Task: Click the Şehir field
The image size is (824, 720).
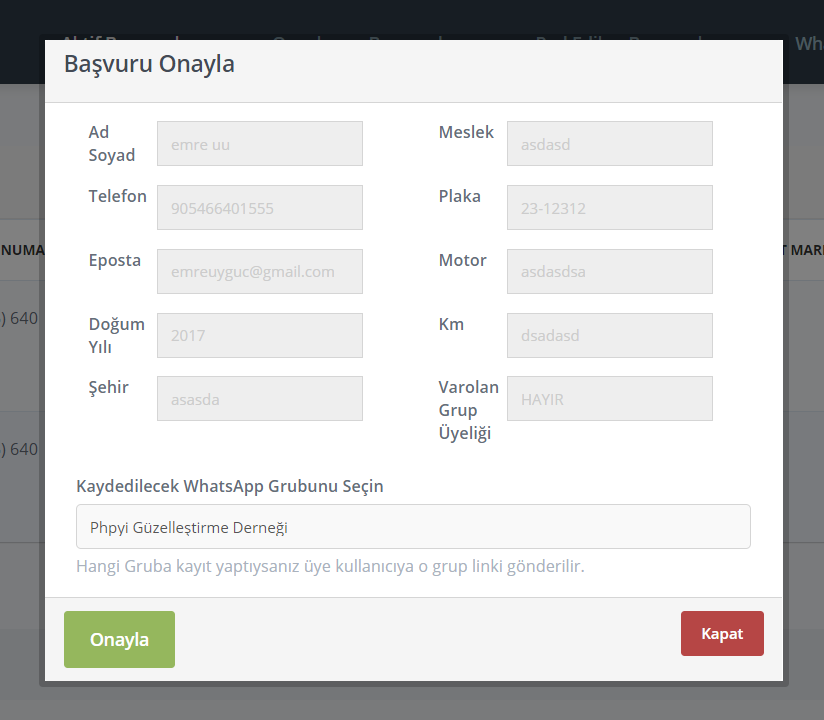Action: point(260,398)
